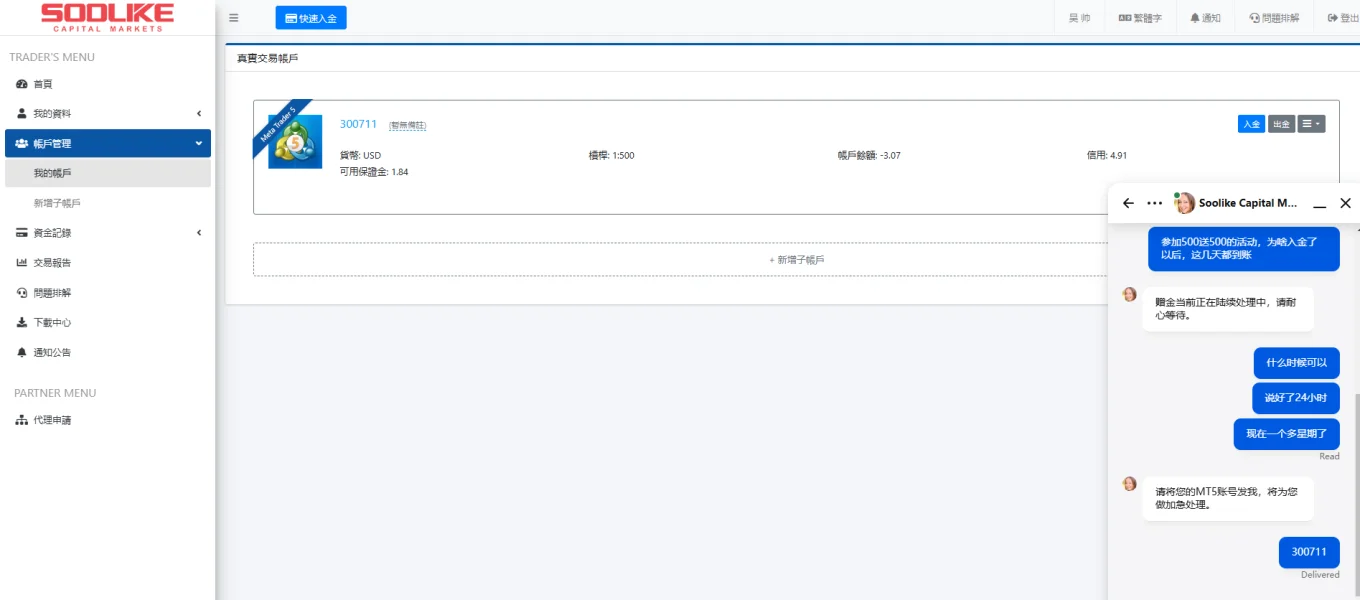This screenshot has width=1360, height=600.
Task: Click the 入金 deposit button
Action: (x=1251, y=124)
